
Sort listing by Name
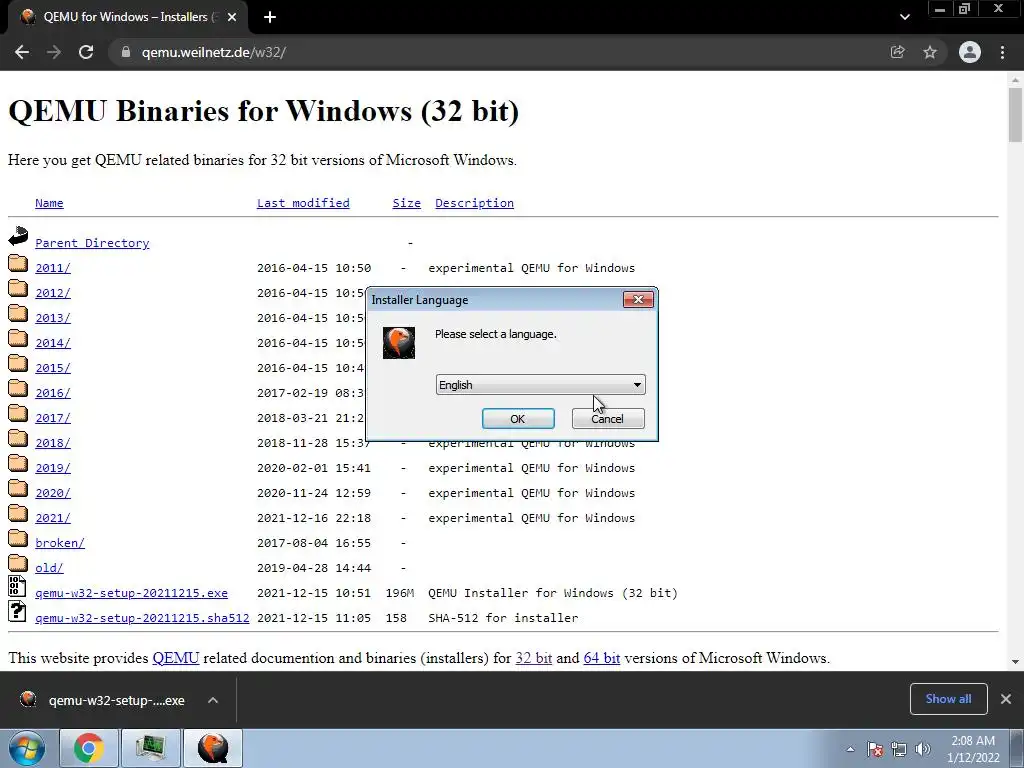coord(49,203)
